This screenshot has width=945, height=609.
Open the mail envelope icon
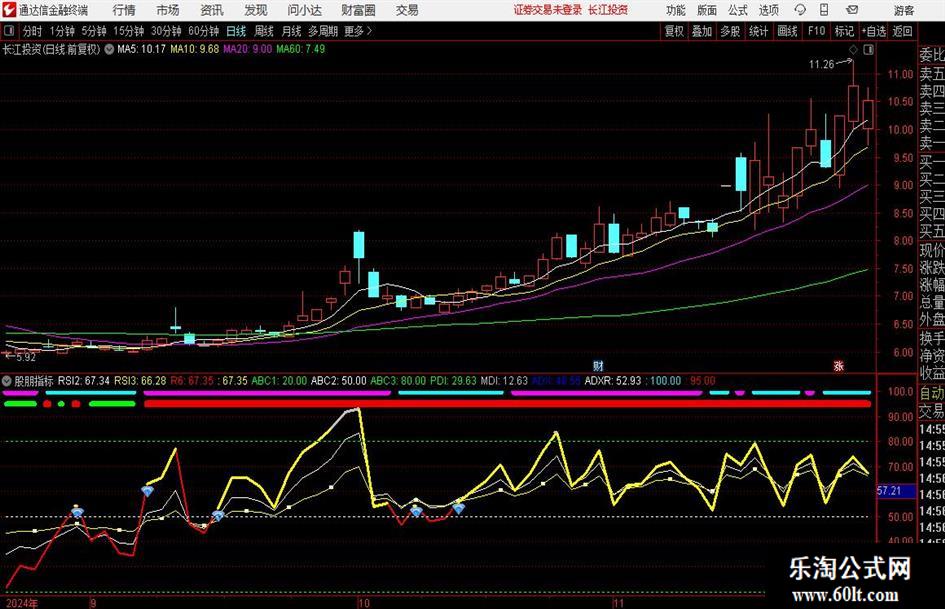pyautogui.click(x=852, y=10)
